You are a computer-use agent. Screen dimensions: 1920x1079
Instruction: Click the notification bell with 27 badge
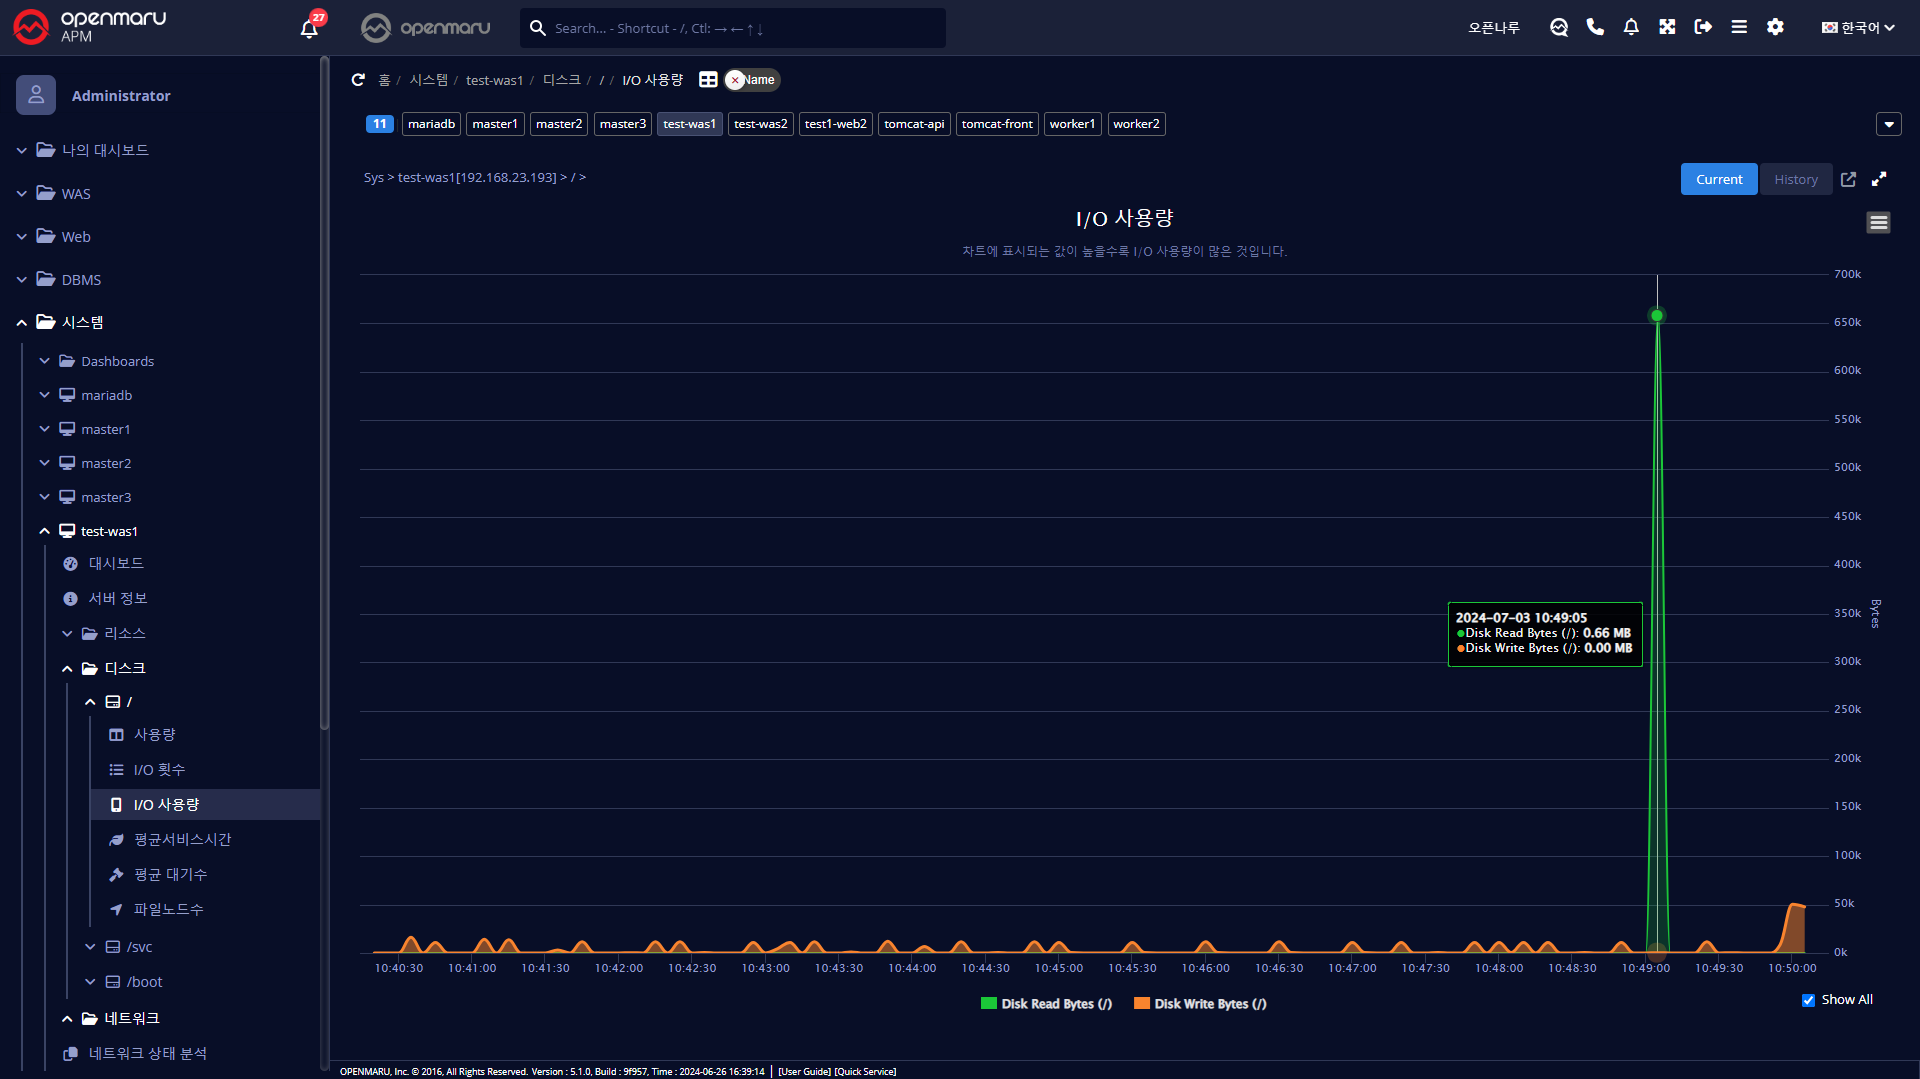310,28
